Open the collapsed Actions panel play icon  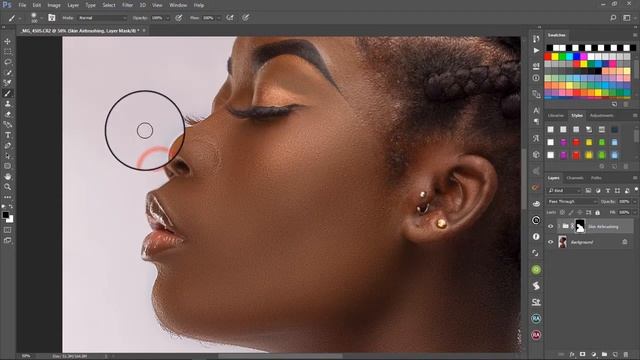(536, 51)
